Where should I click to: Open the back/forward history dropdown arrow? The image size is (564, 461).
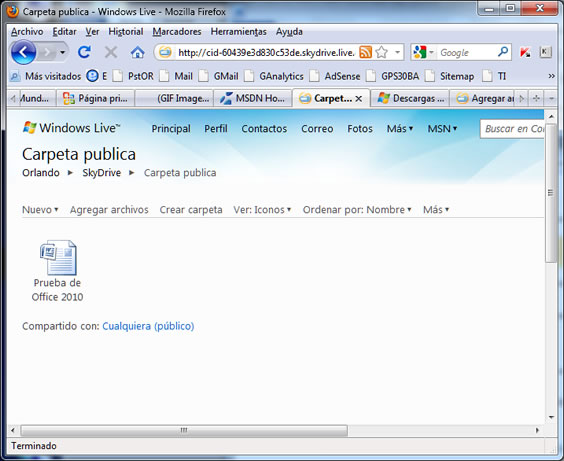(x=63, y=53)
